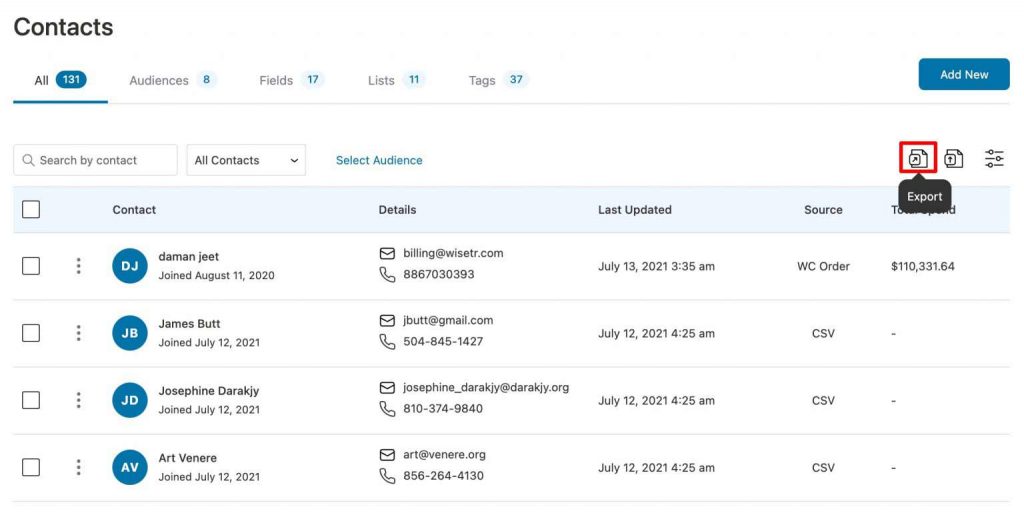
Task: Click CSV source in James Butt row
Action: pos(823,334)
